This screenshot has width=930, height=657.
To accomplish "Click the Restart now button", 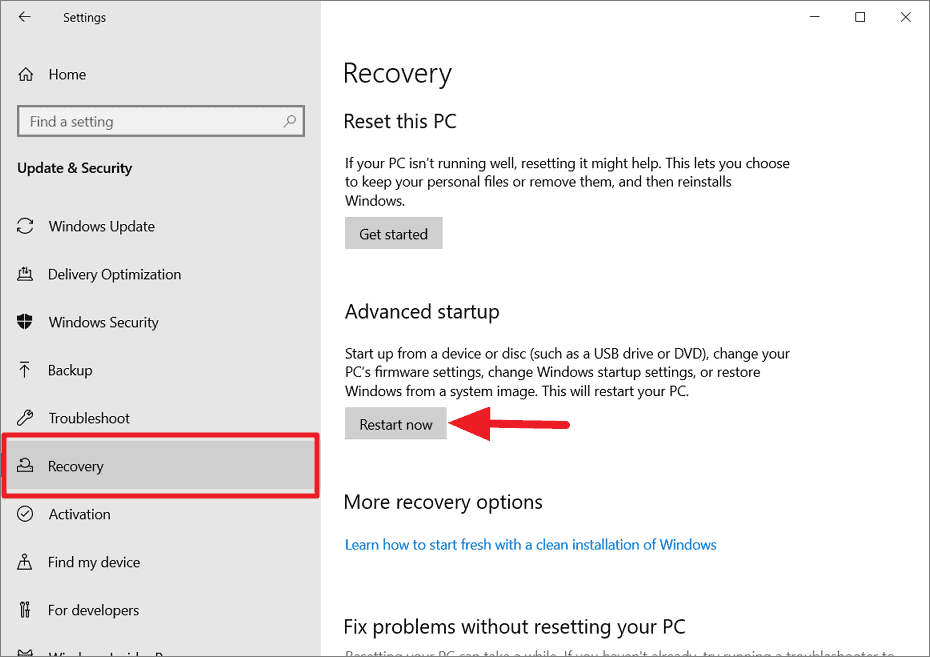I will (x=396, y=424).
